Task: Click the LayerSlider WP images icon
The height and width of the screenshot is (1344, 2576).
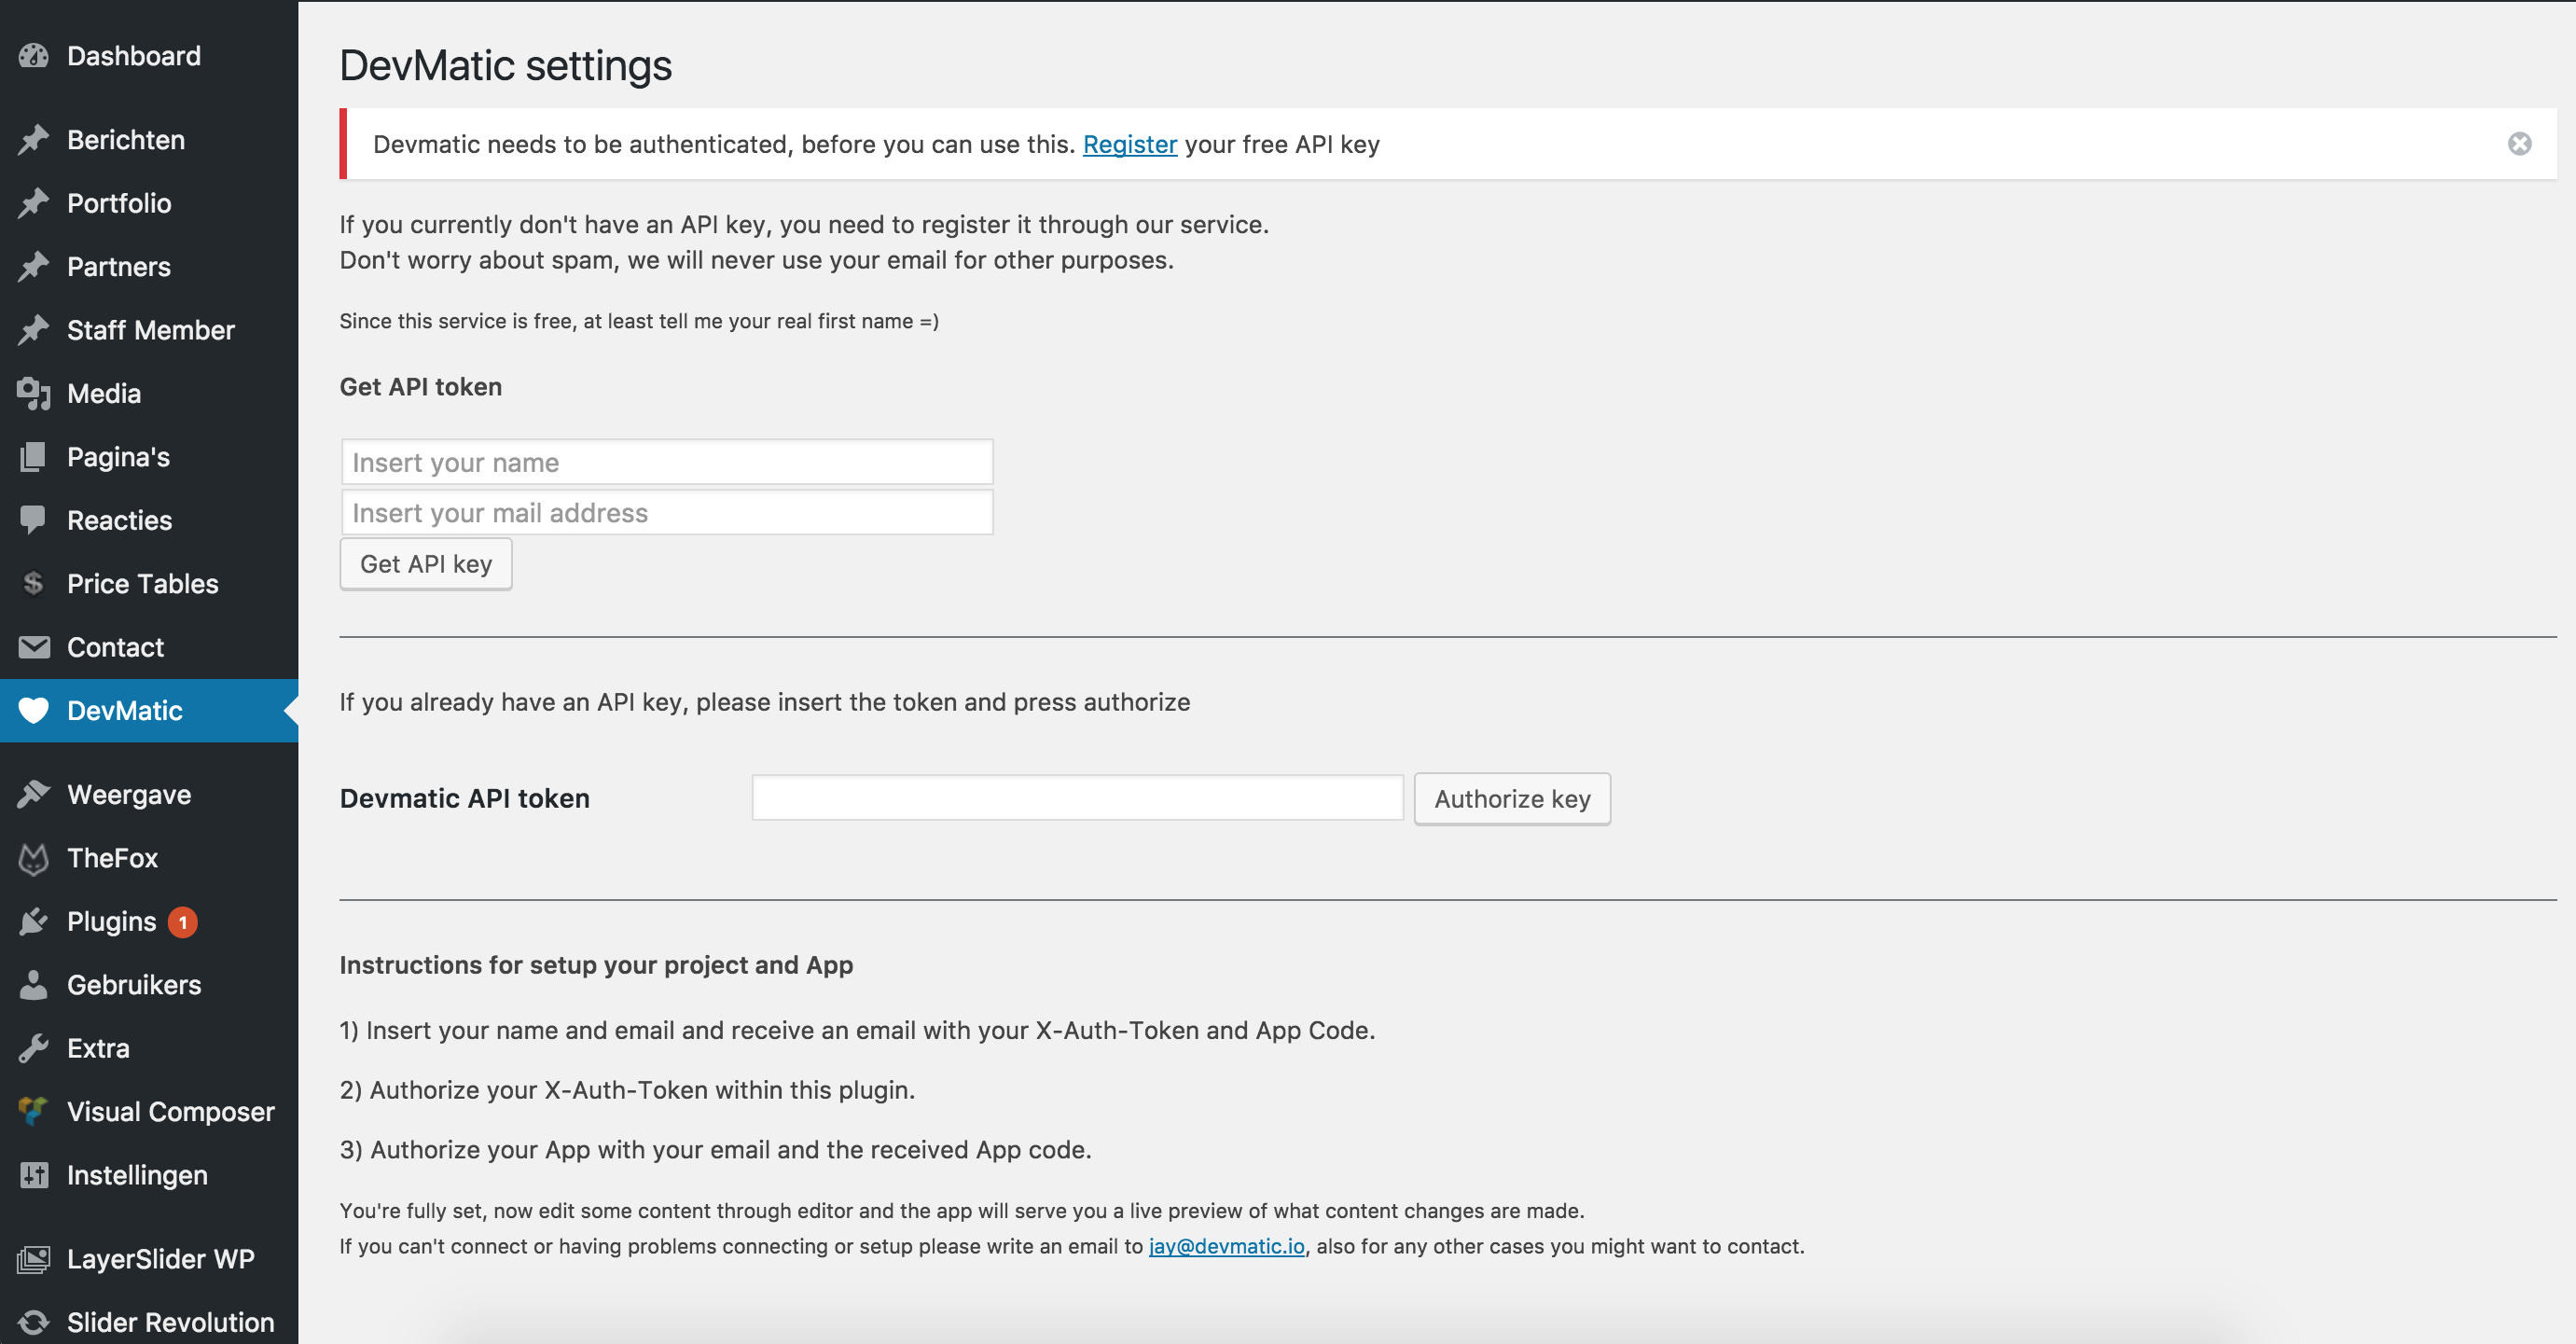Action: [33, 1259]
